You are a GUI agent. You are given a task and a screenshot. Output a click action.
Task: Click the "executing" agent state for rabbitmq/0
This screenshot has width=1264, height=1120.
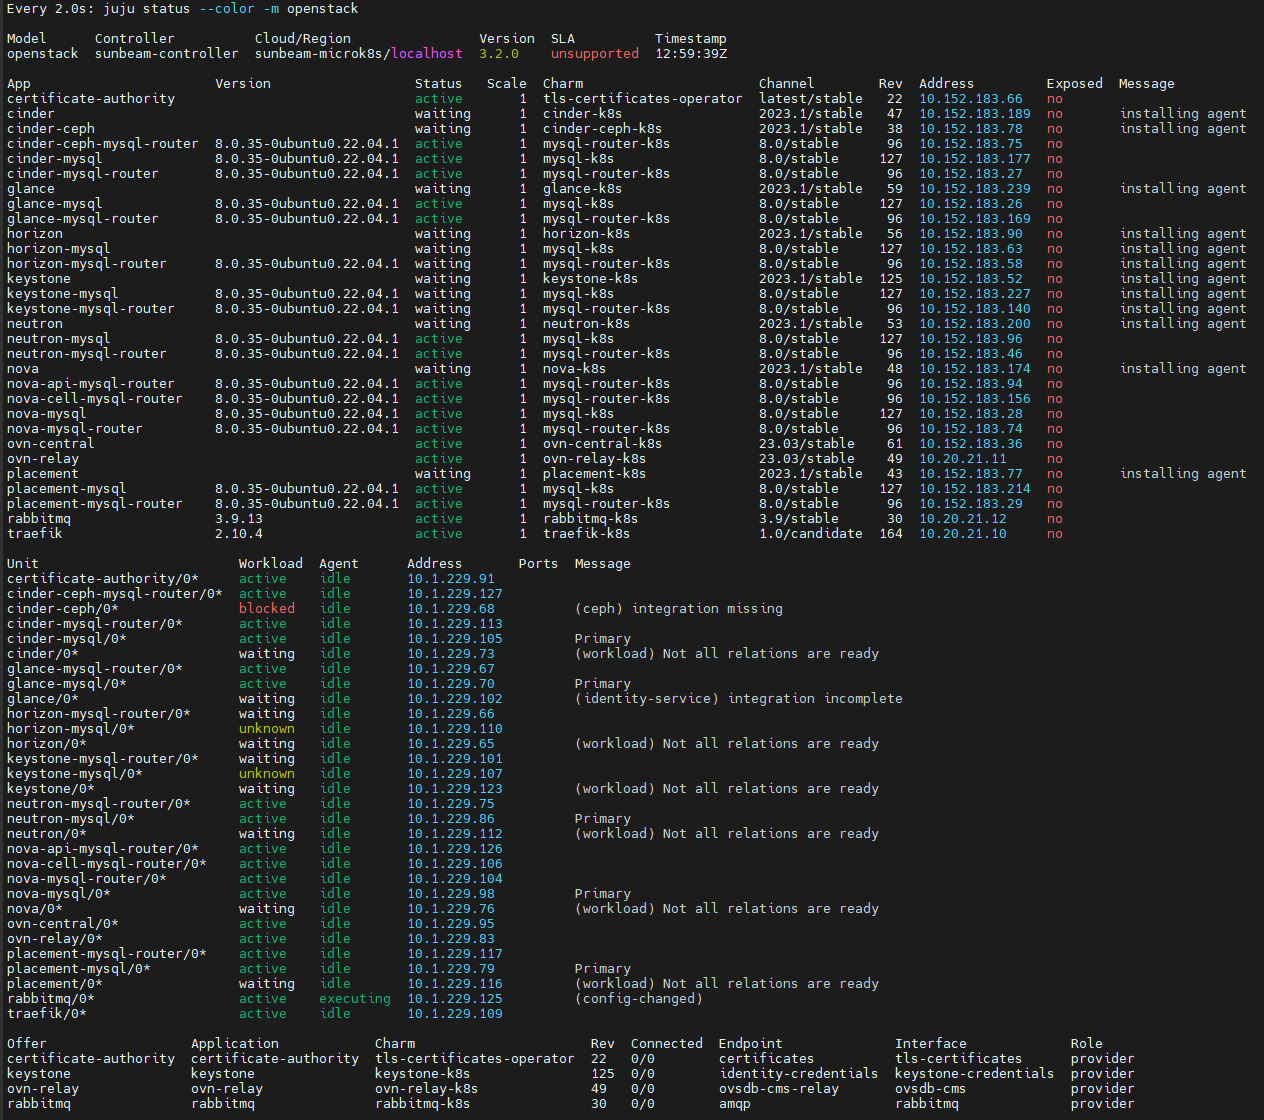354,999
